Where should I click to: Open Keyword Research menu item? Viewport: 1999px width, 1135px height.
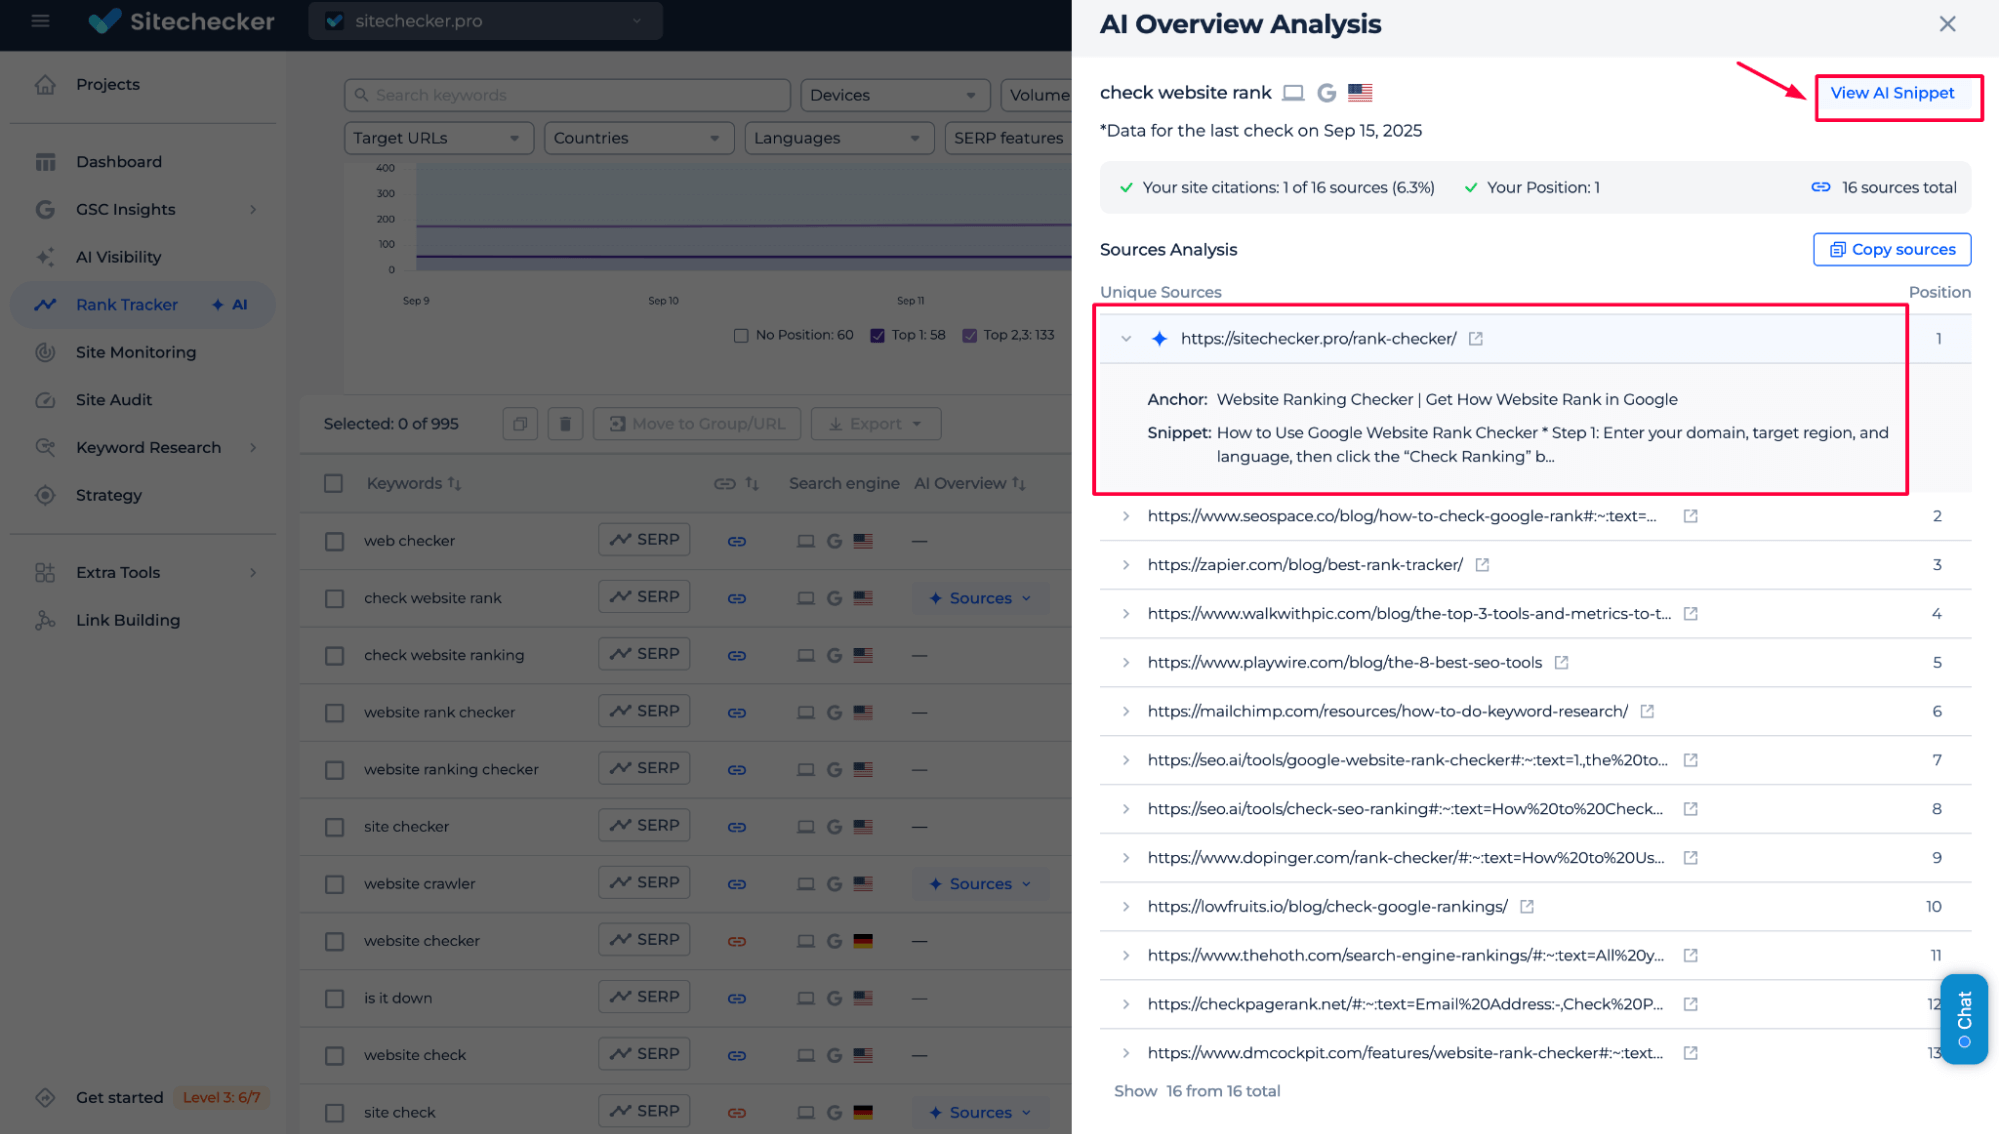coord(148,448)
